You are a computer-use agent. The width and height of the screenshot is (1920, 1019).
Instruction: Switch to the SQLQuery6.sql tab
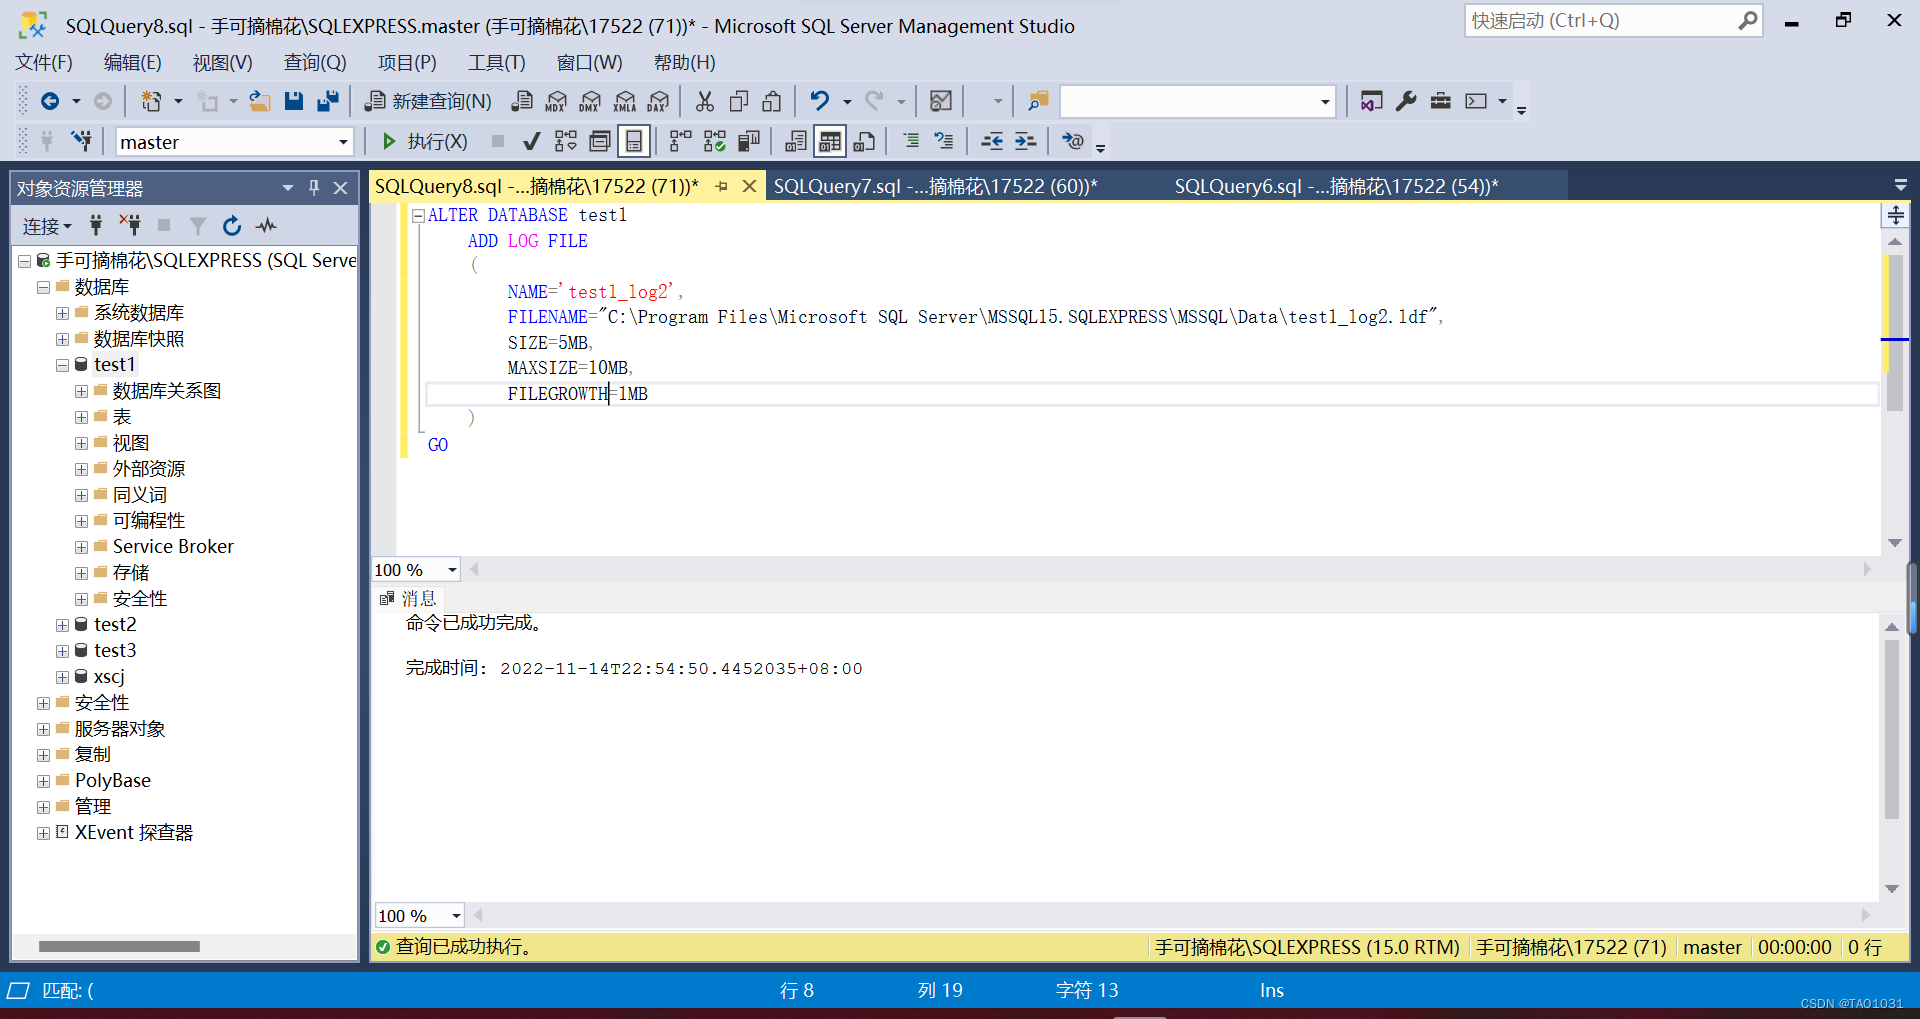tap(1336, 187)
